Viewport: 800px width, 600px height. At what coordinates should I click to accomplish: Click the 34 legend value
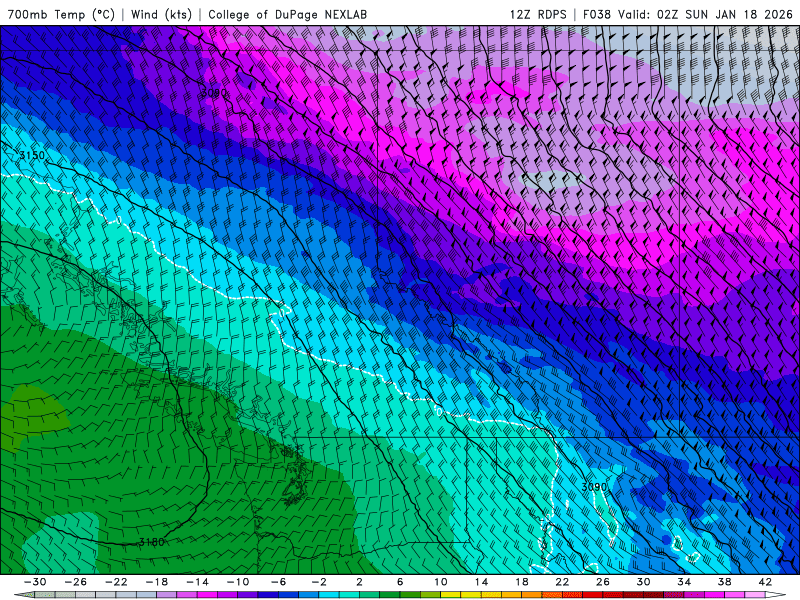click(684, 582)
